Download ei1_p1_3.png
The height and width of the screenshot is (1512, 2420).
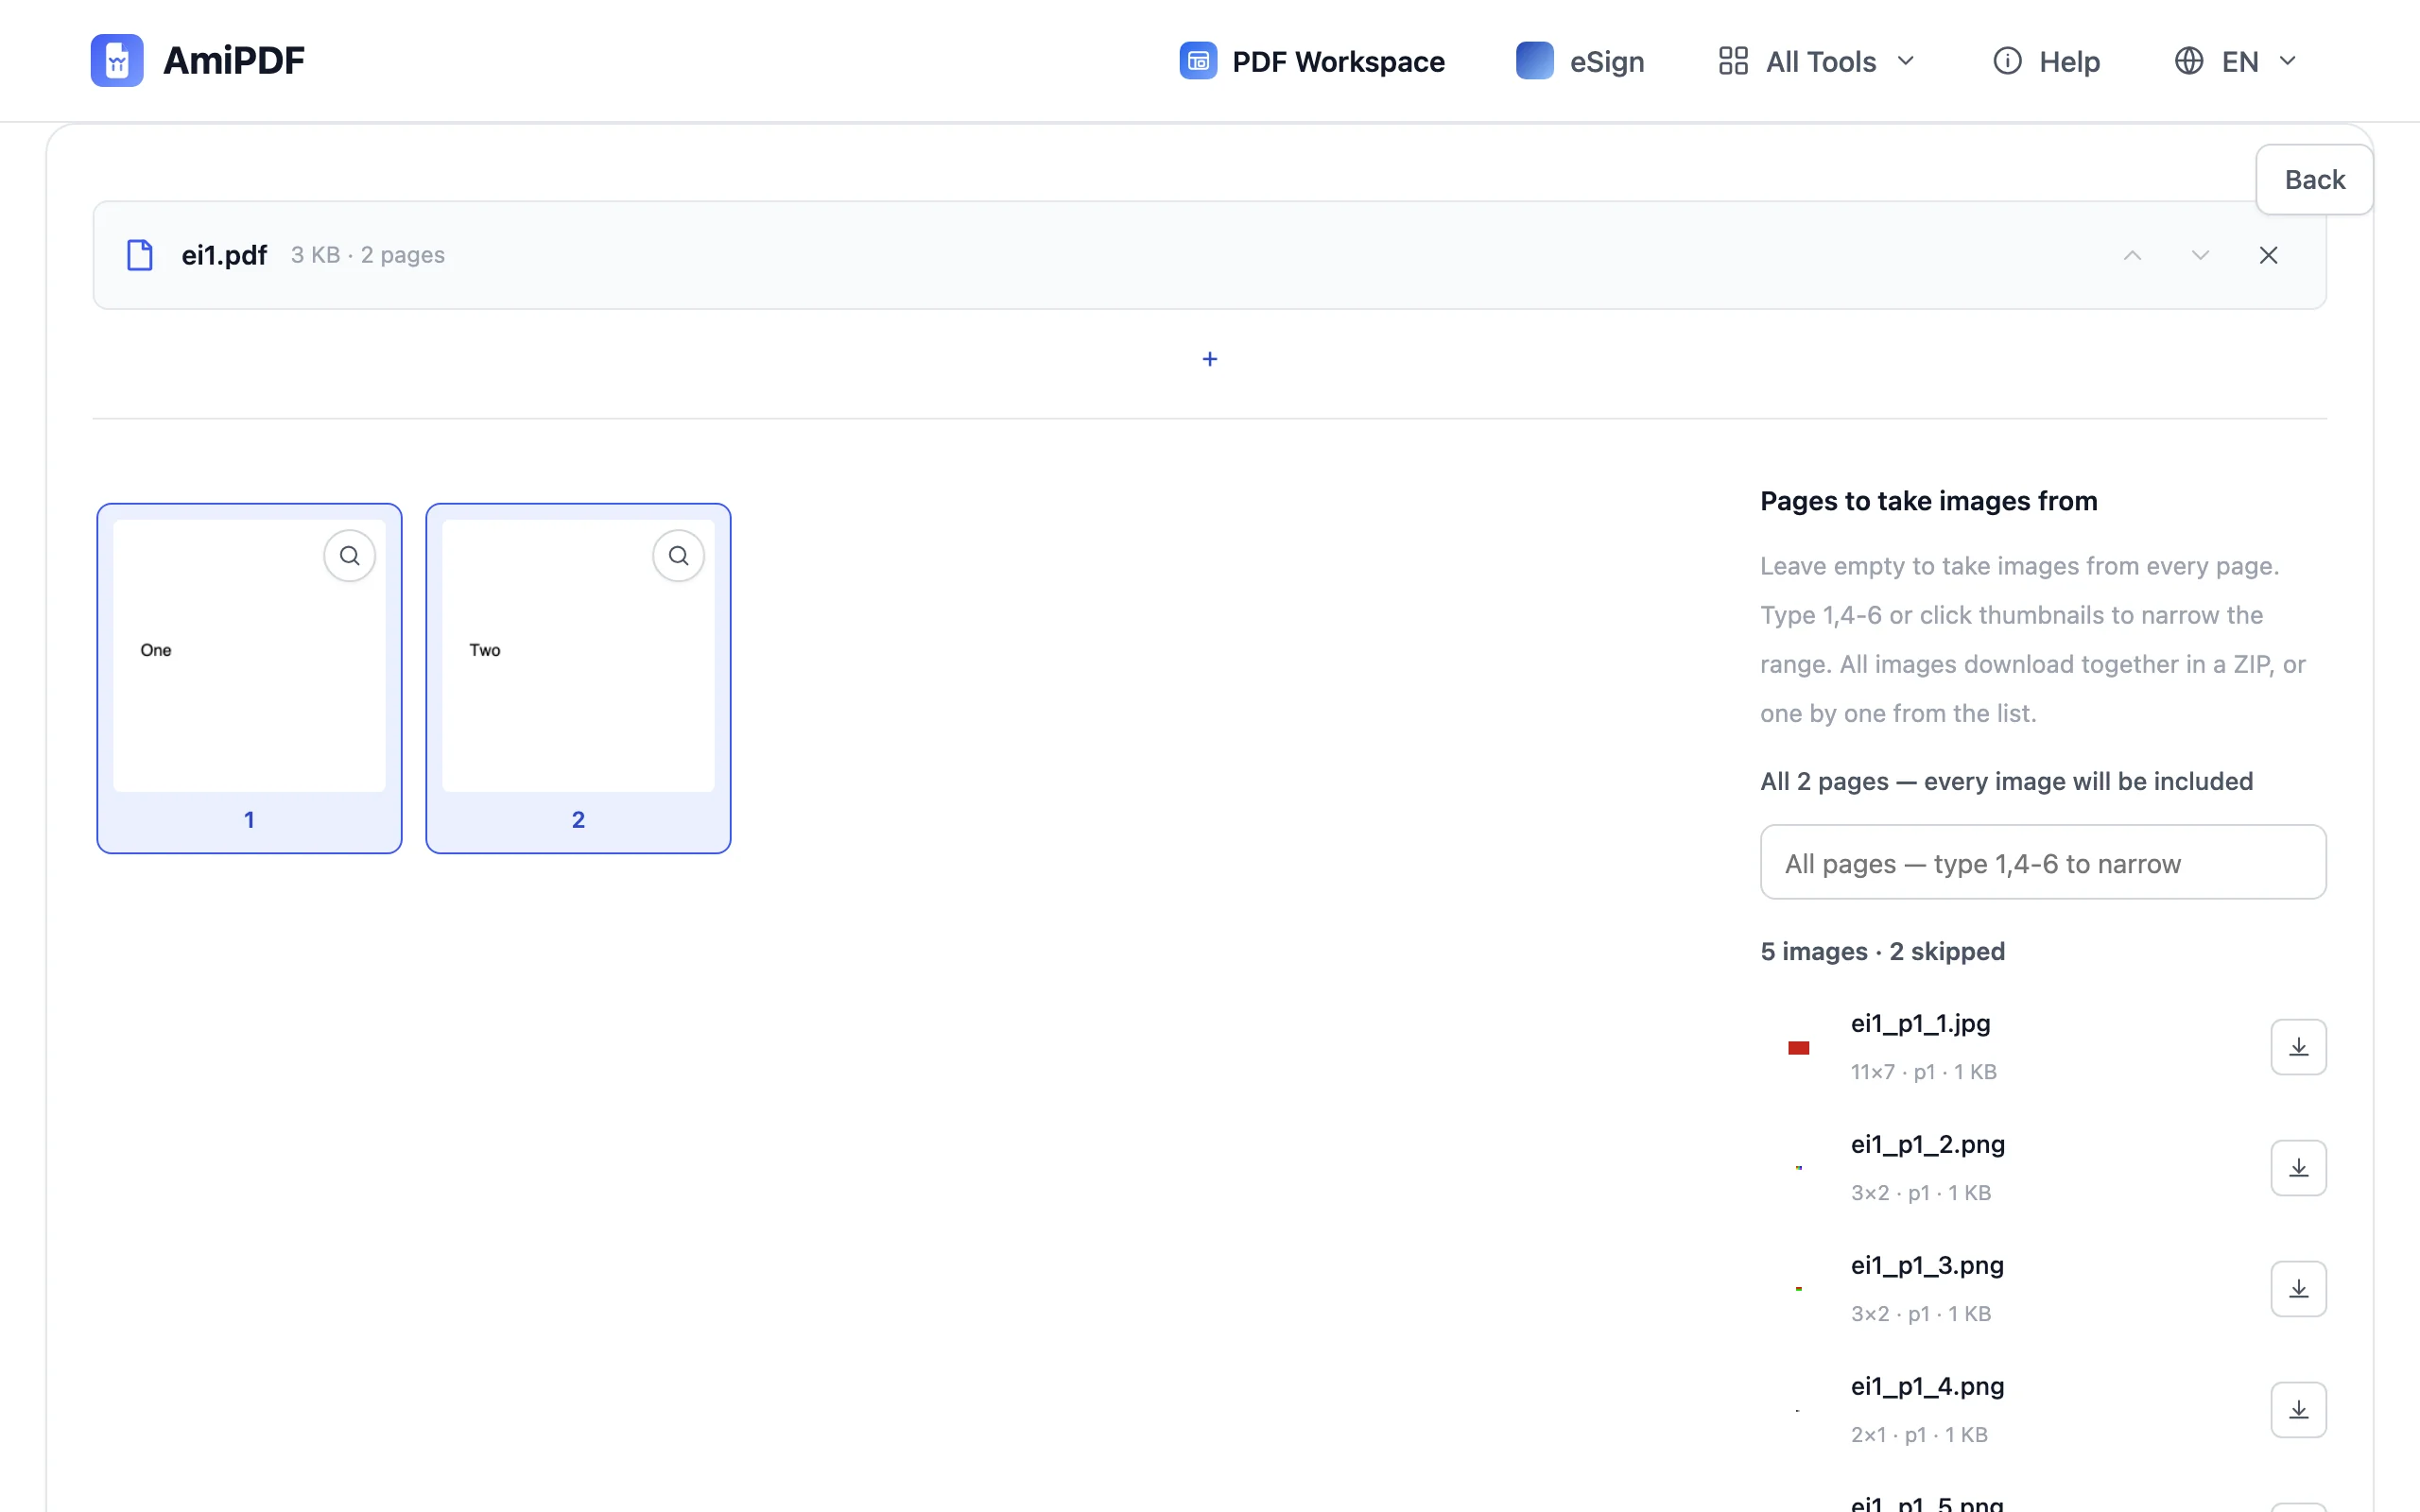[x=2298, y=1289]
